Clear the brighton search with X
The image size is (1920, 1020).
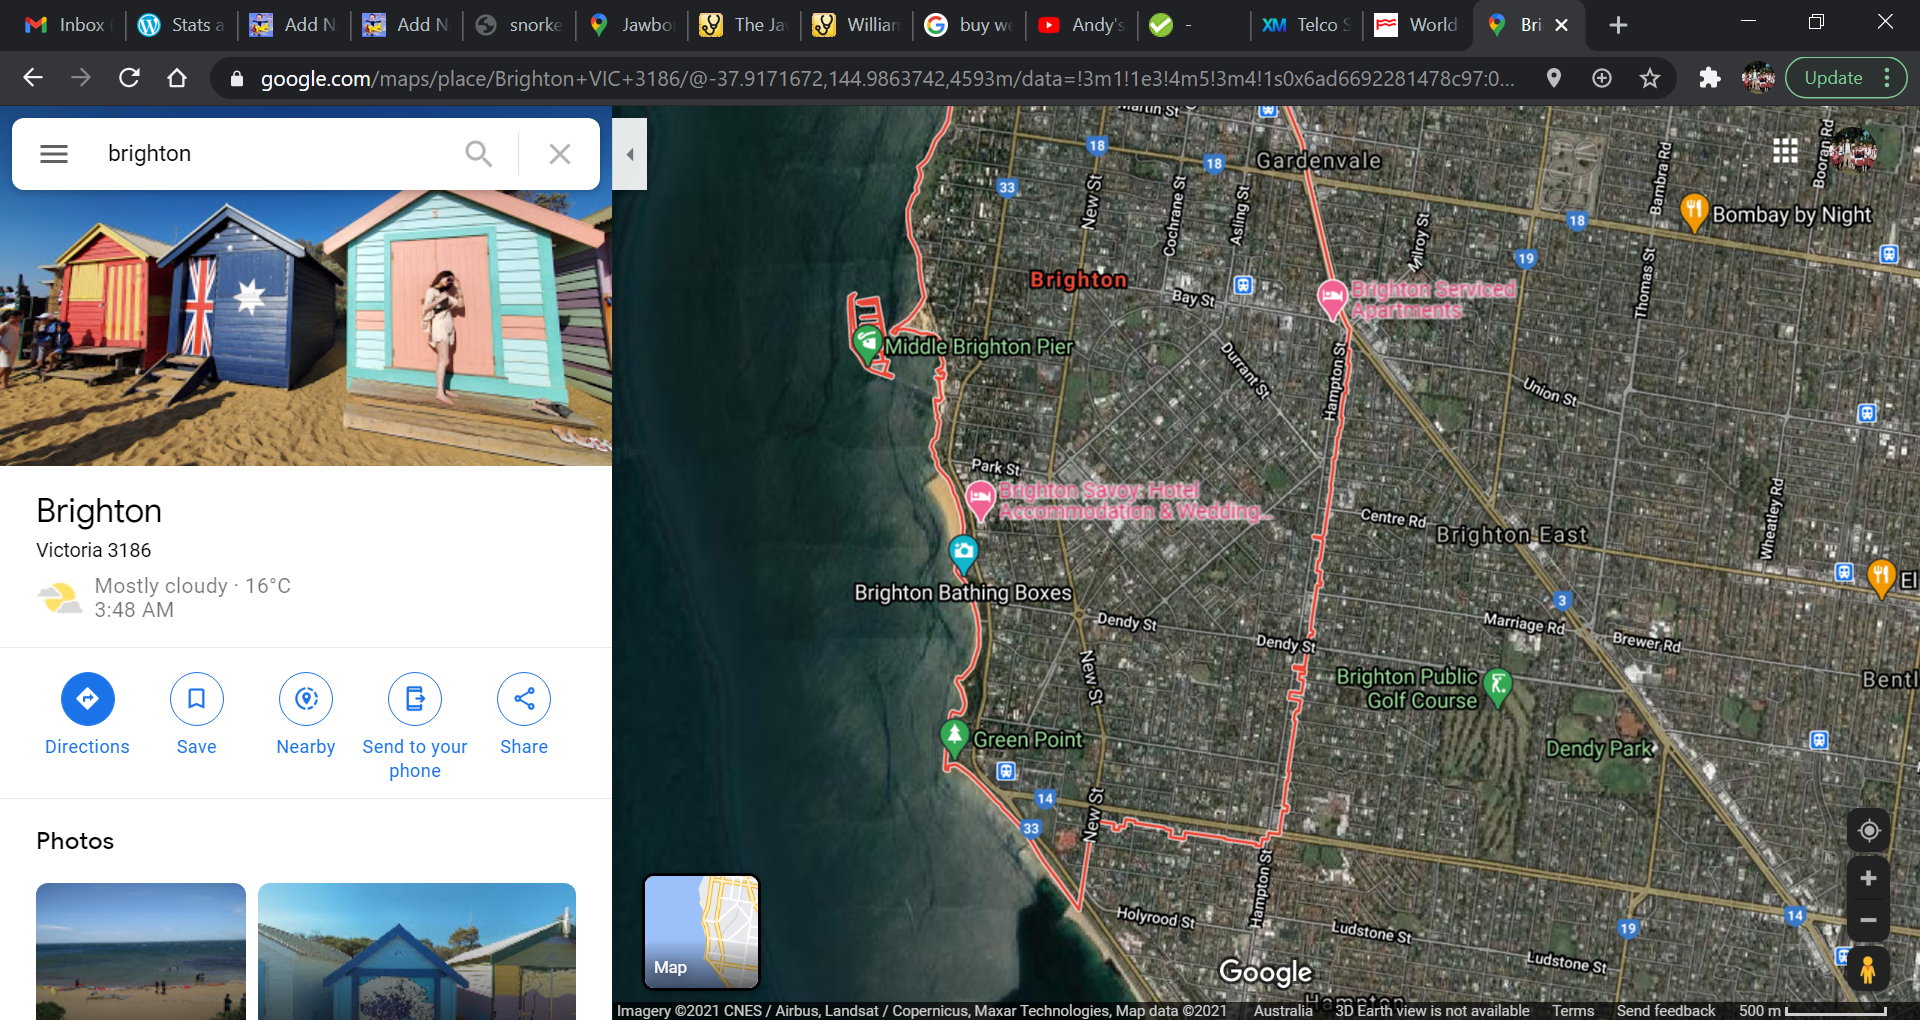point(560,154)
